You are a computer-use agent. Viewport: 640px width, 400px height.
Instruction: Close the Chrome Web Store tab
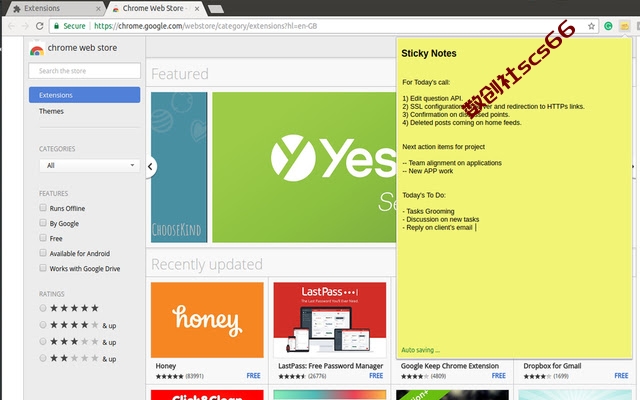click(x=197, y=9)
